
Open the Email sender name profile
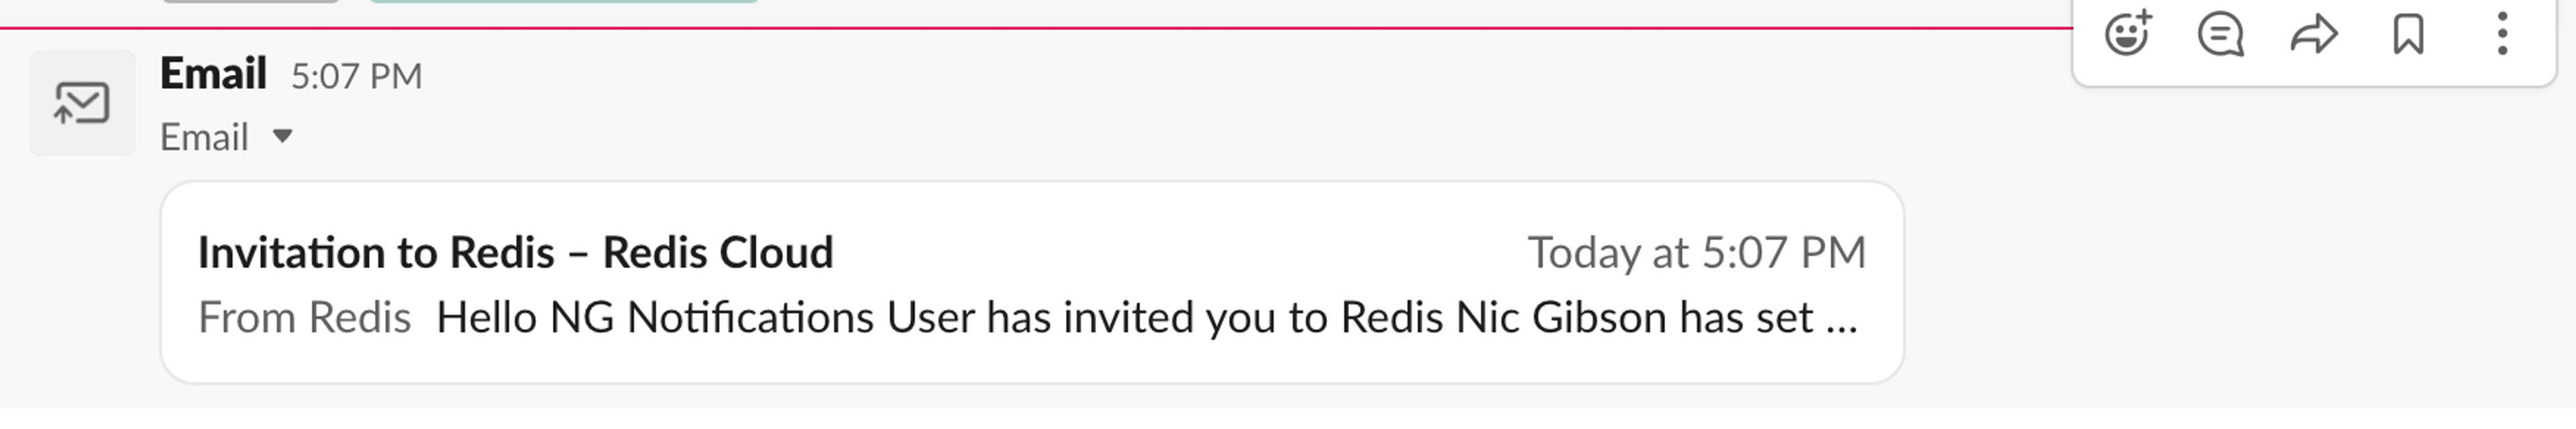pos(213,74)
